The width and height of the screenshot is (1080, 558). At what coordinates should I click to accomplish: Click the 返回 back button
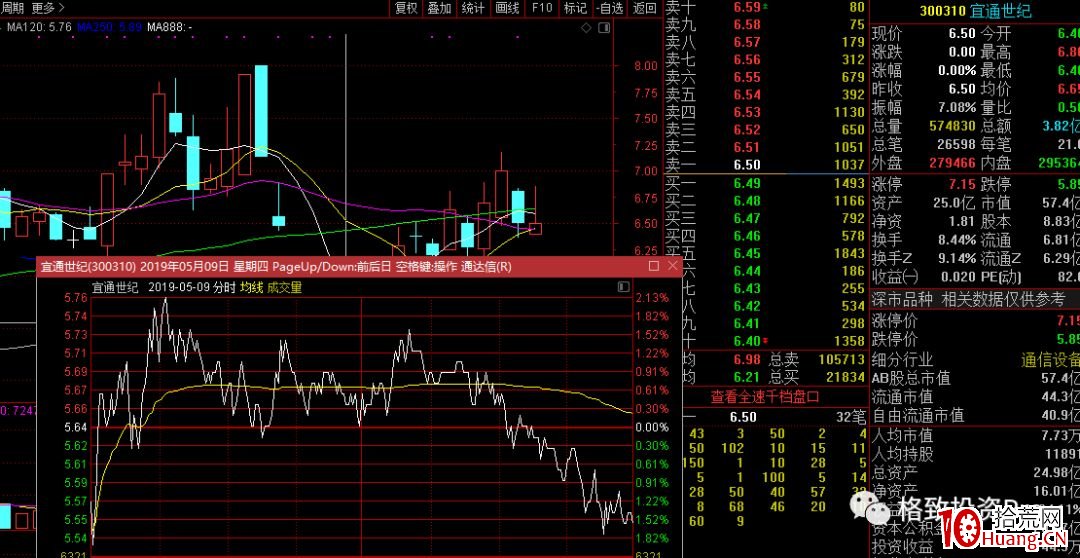click(x=645, y=8)
